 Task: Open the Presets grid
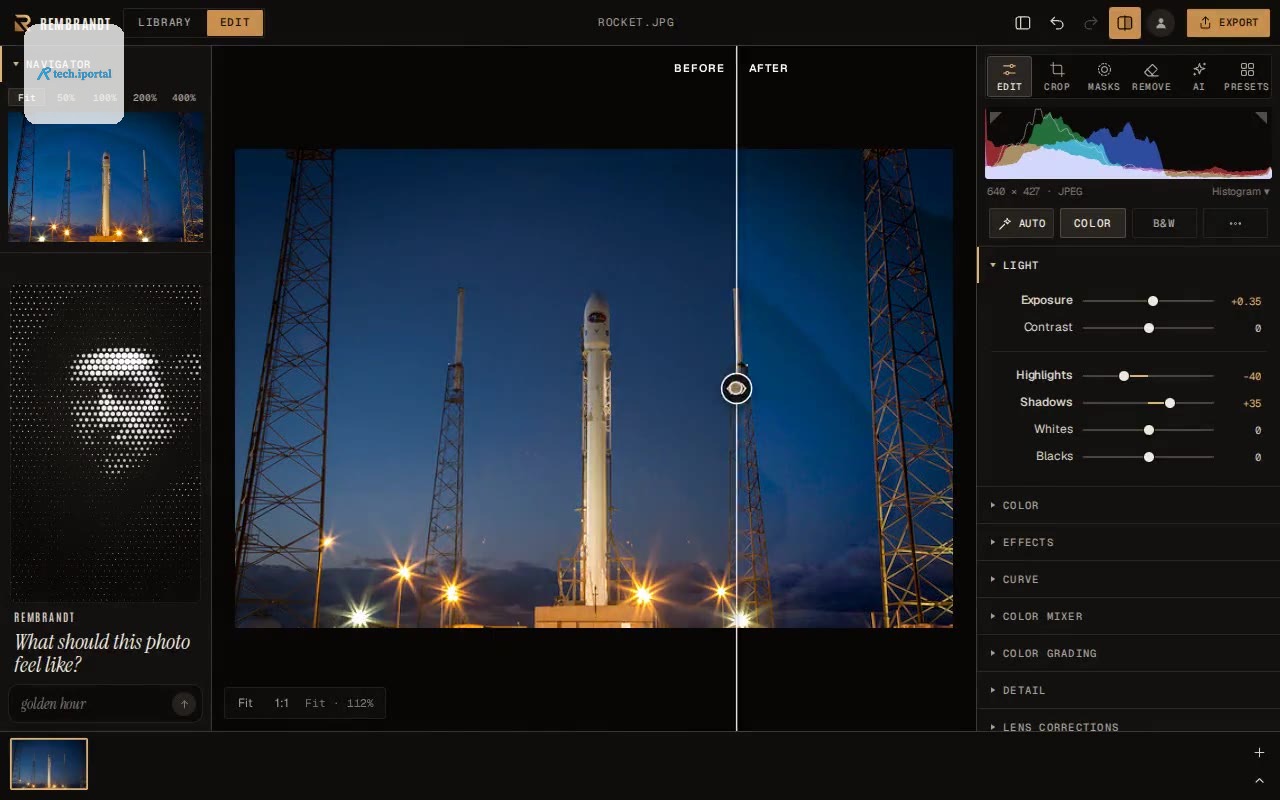coord(1247,76)
